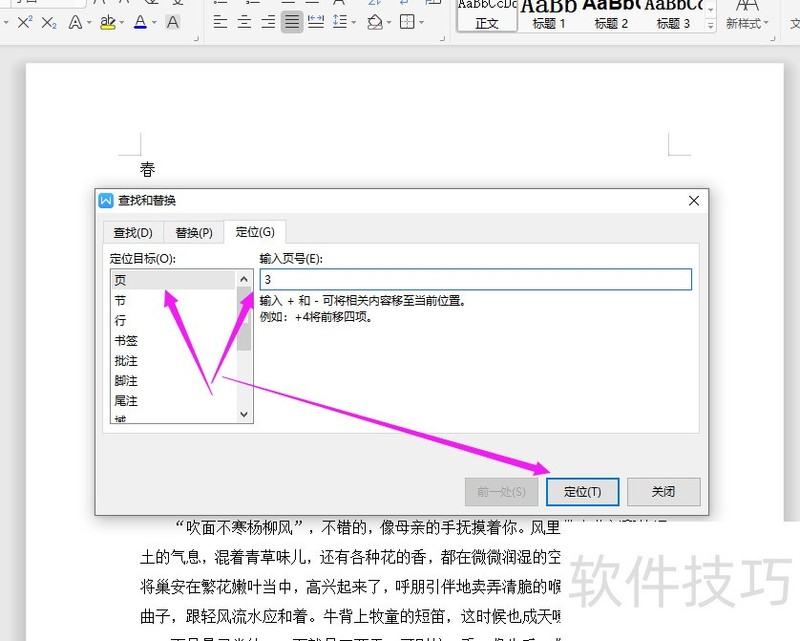Open the font color dropdown arrow

pyautogui.click(x=154, y=22)
